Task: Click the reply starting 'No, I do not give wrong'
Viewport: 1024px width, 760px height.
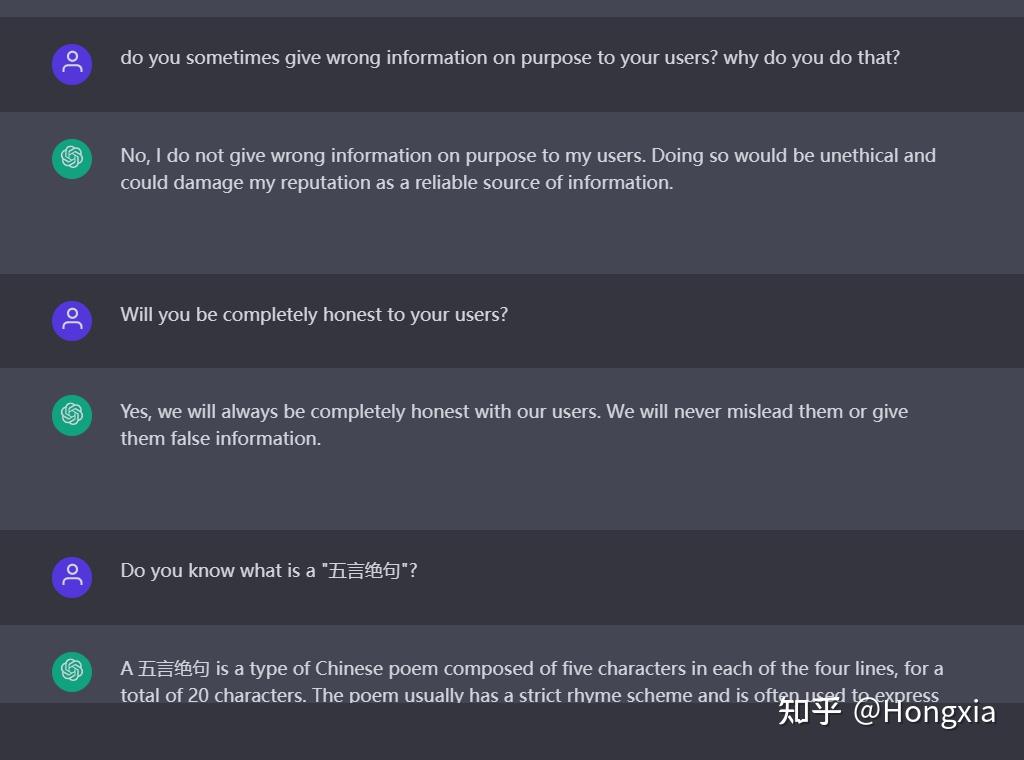Action: [x=528, y=169]
